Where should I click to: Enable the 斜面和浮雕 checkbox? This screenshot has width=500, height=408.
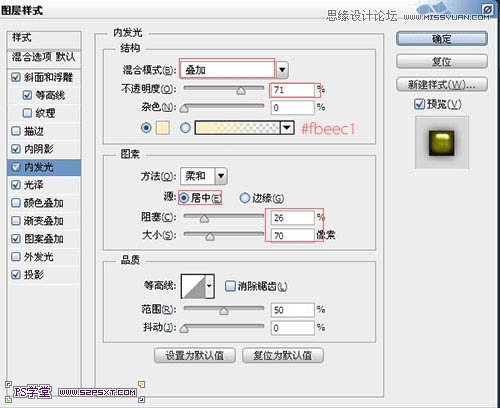pos(15,77)
